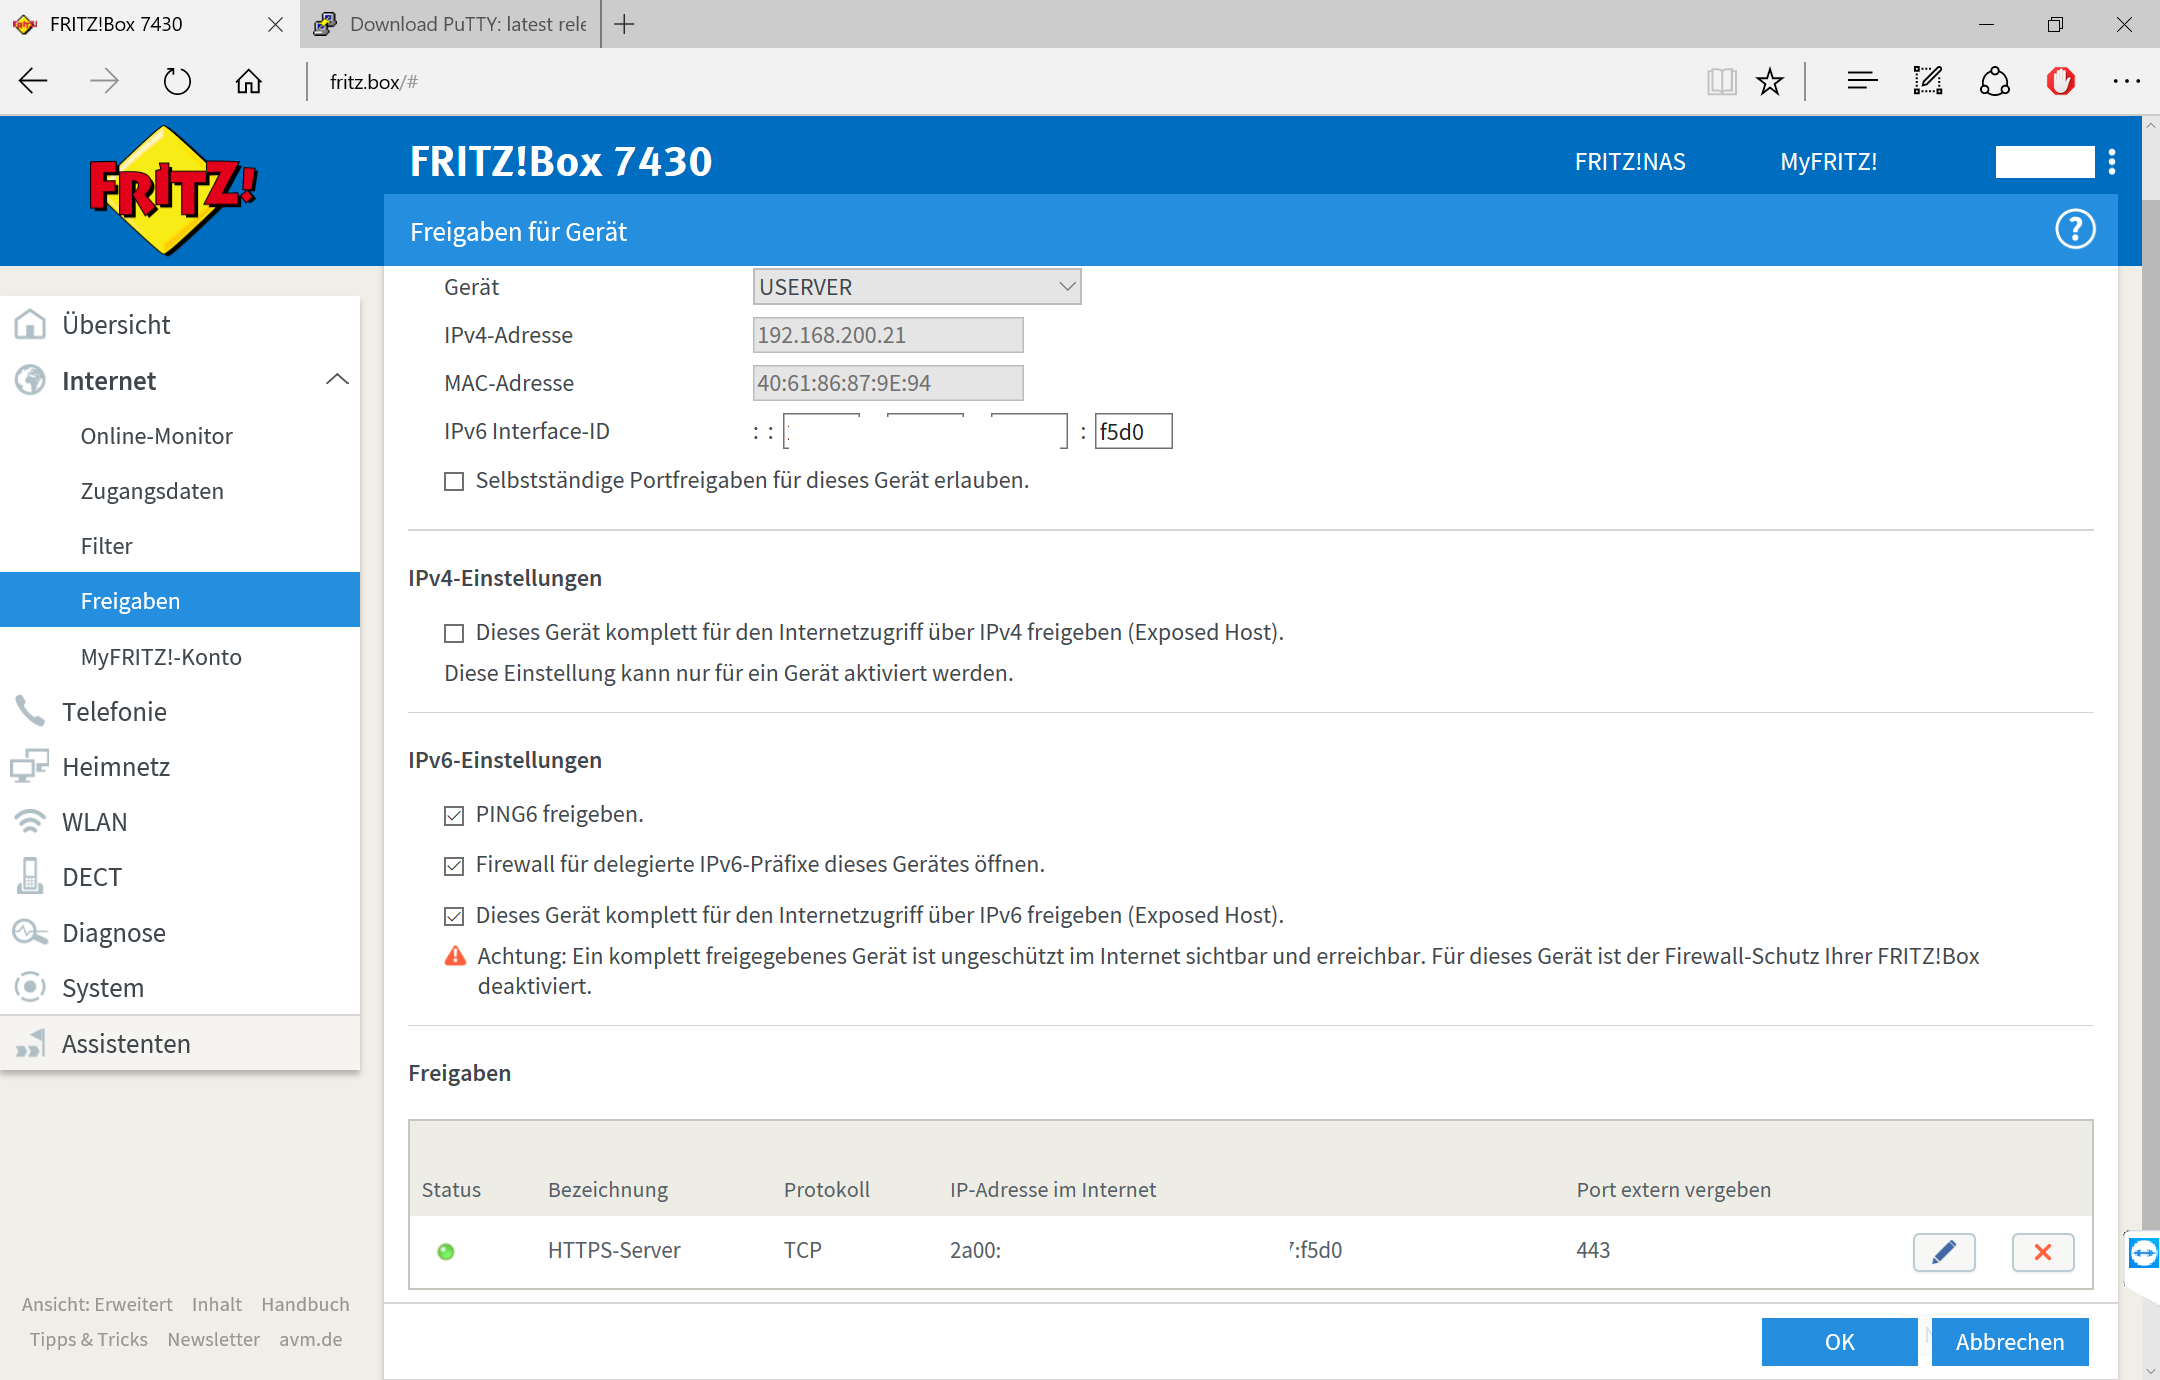Click the FRITZ! logo
Screen dimensions: 2160x1380
pos(173,190)
